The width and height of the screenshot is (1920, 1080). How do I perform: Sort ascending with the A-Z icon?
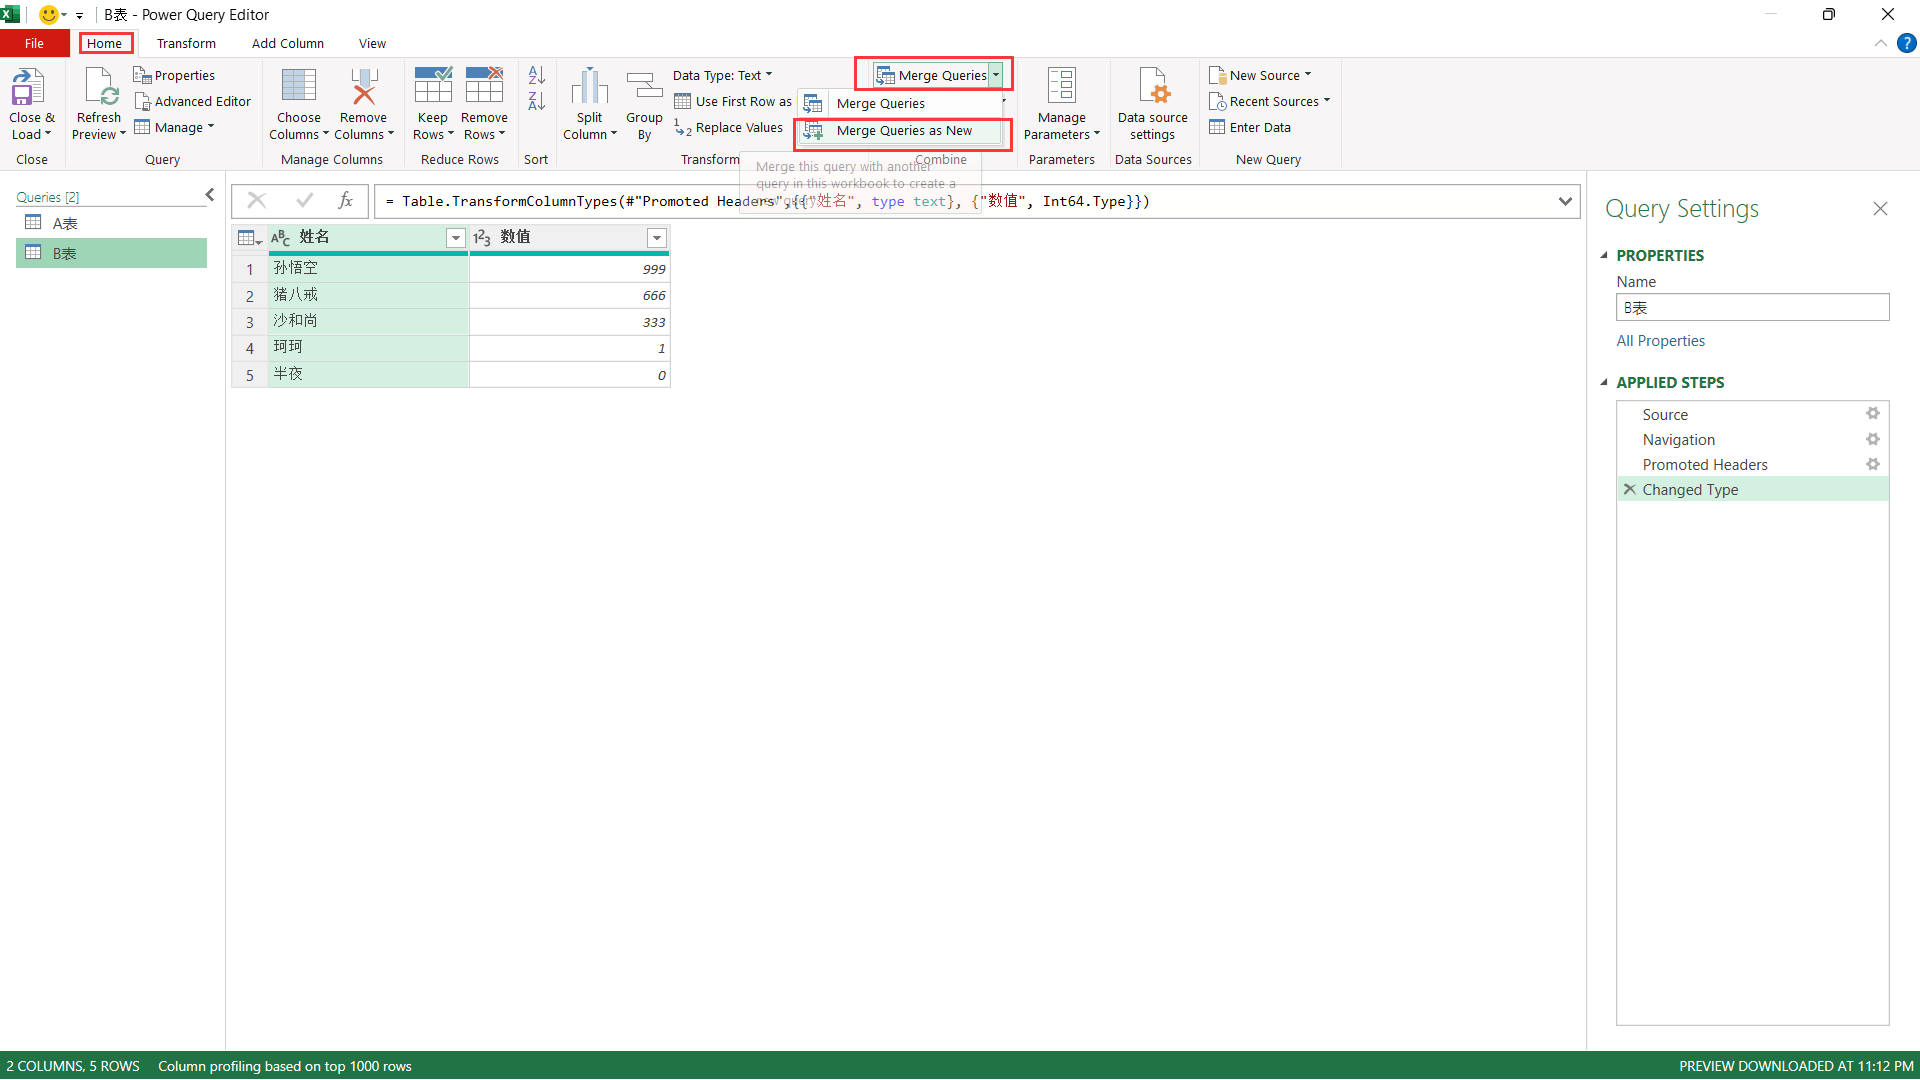(x=536, y=75)
